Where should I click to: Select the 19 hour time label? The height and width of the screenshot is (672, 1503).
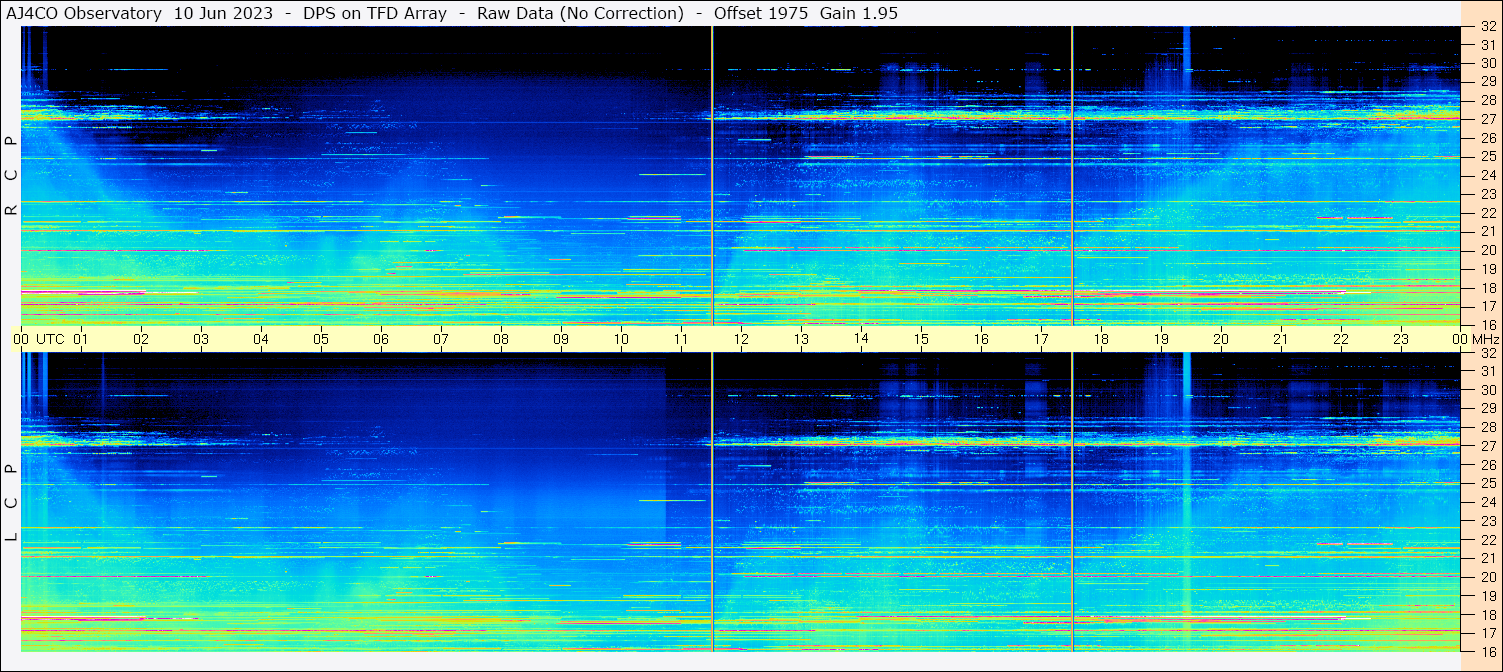(1161, 339)
